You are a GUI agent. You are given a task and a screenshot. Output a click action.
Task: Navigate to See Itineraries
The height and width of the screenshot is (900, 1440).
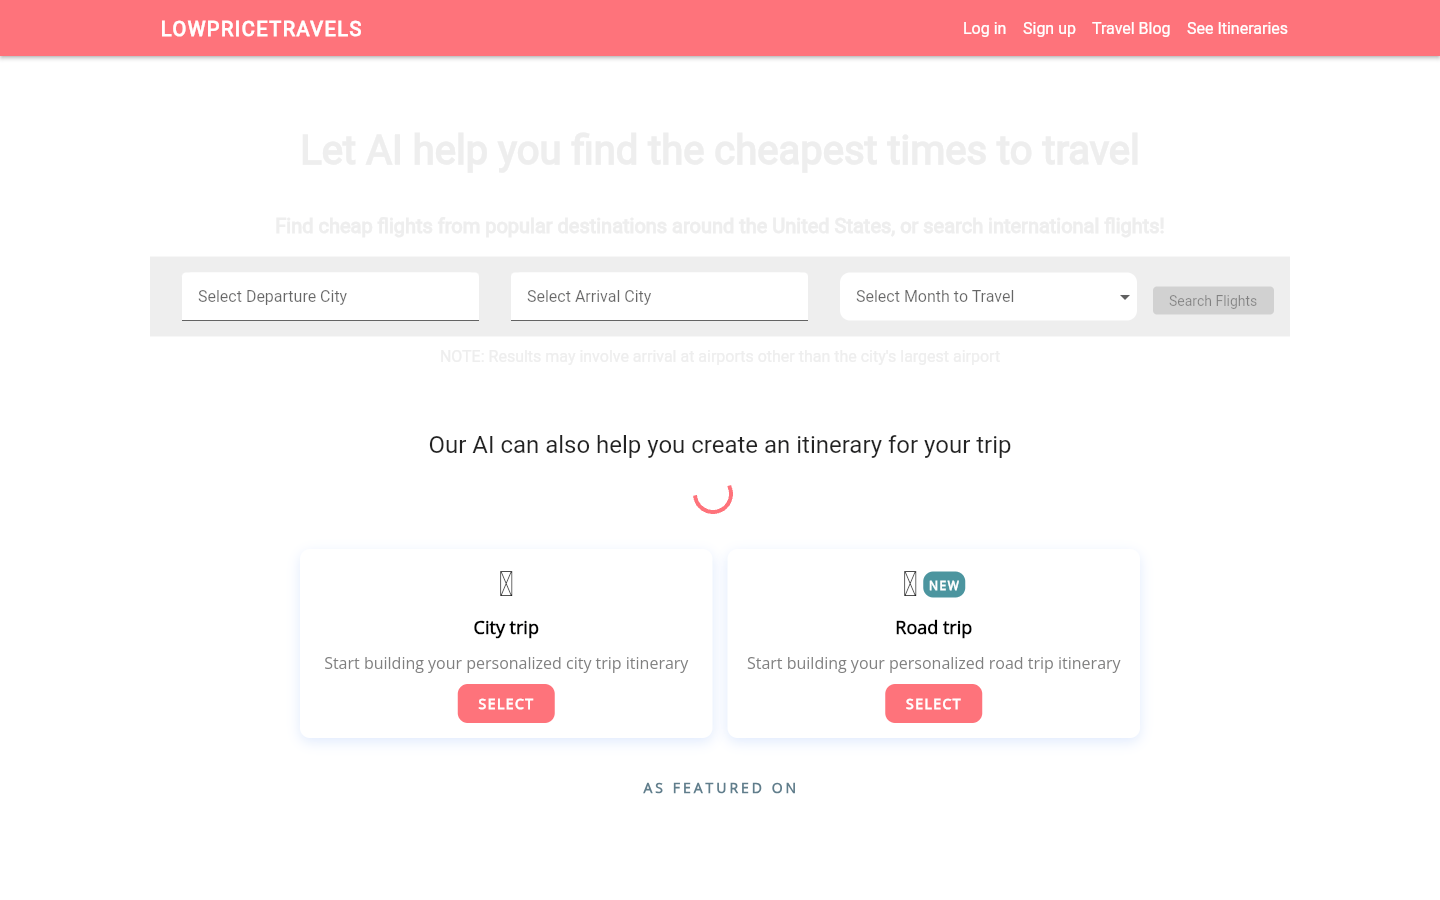click(1237, 28)
